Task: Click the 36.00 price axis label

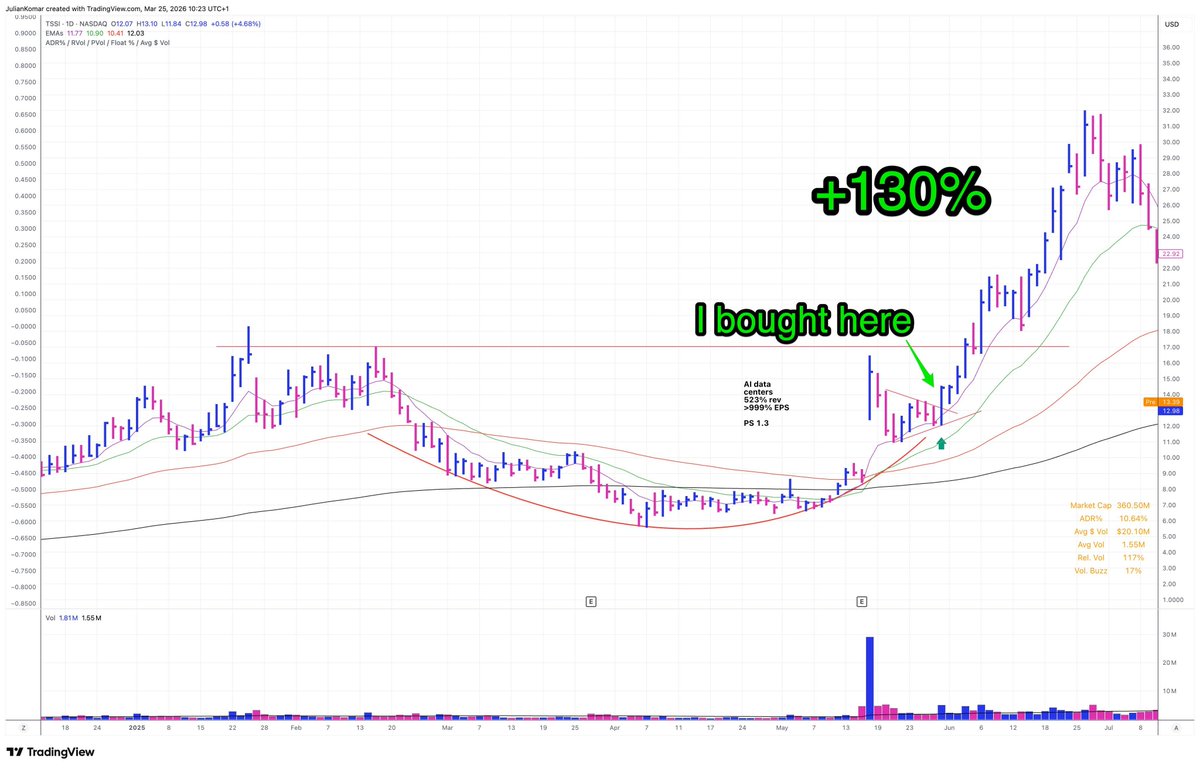Action: pos(1172,48)
